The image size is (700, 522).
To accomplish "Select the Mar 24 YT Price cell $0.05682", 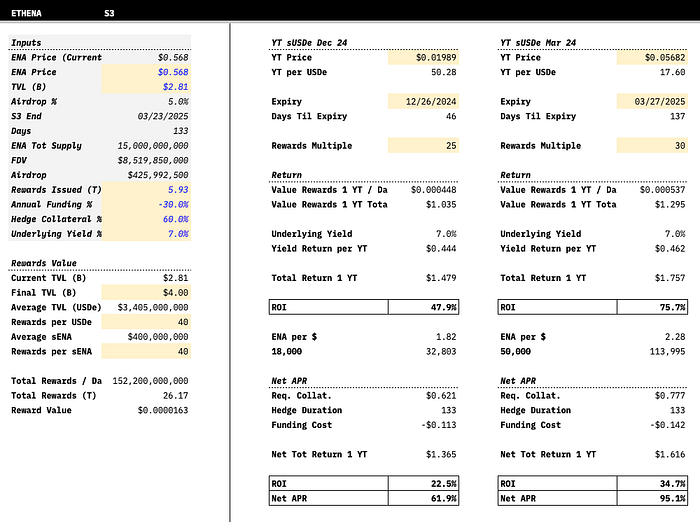I will pyautogui.click(x=652, y=57).
